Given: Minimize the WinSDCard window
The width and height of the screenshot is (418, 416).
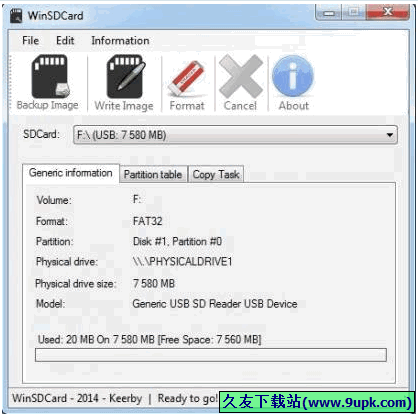Looking at the screenshot, I should click(x=329, y=13).
